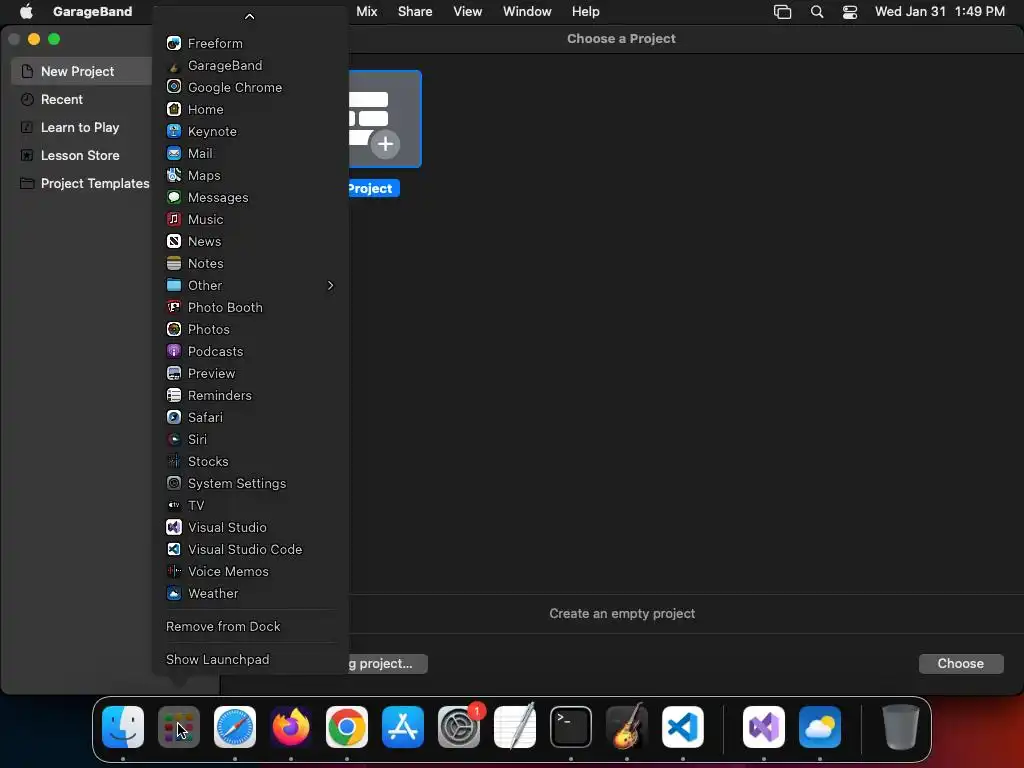Screen dimensions: 1024x768
Task: Click the Choose button
Action: 961,664
